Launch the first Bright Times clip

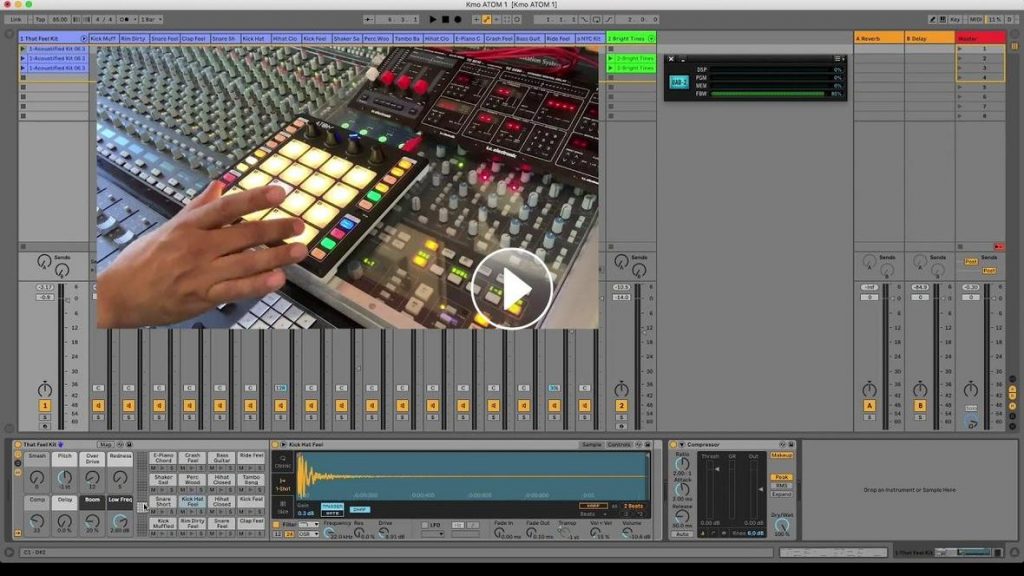click(x=611, y=58)
